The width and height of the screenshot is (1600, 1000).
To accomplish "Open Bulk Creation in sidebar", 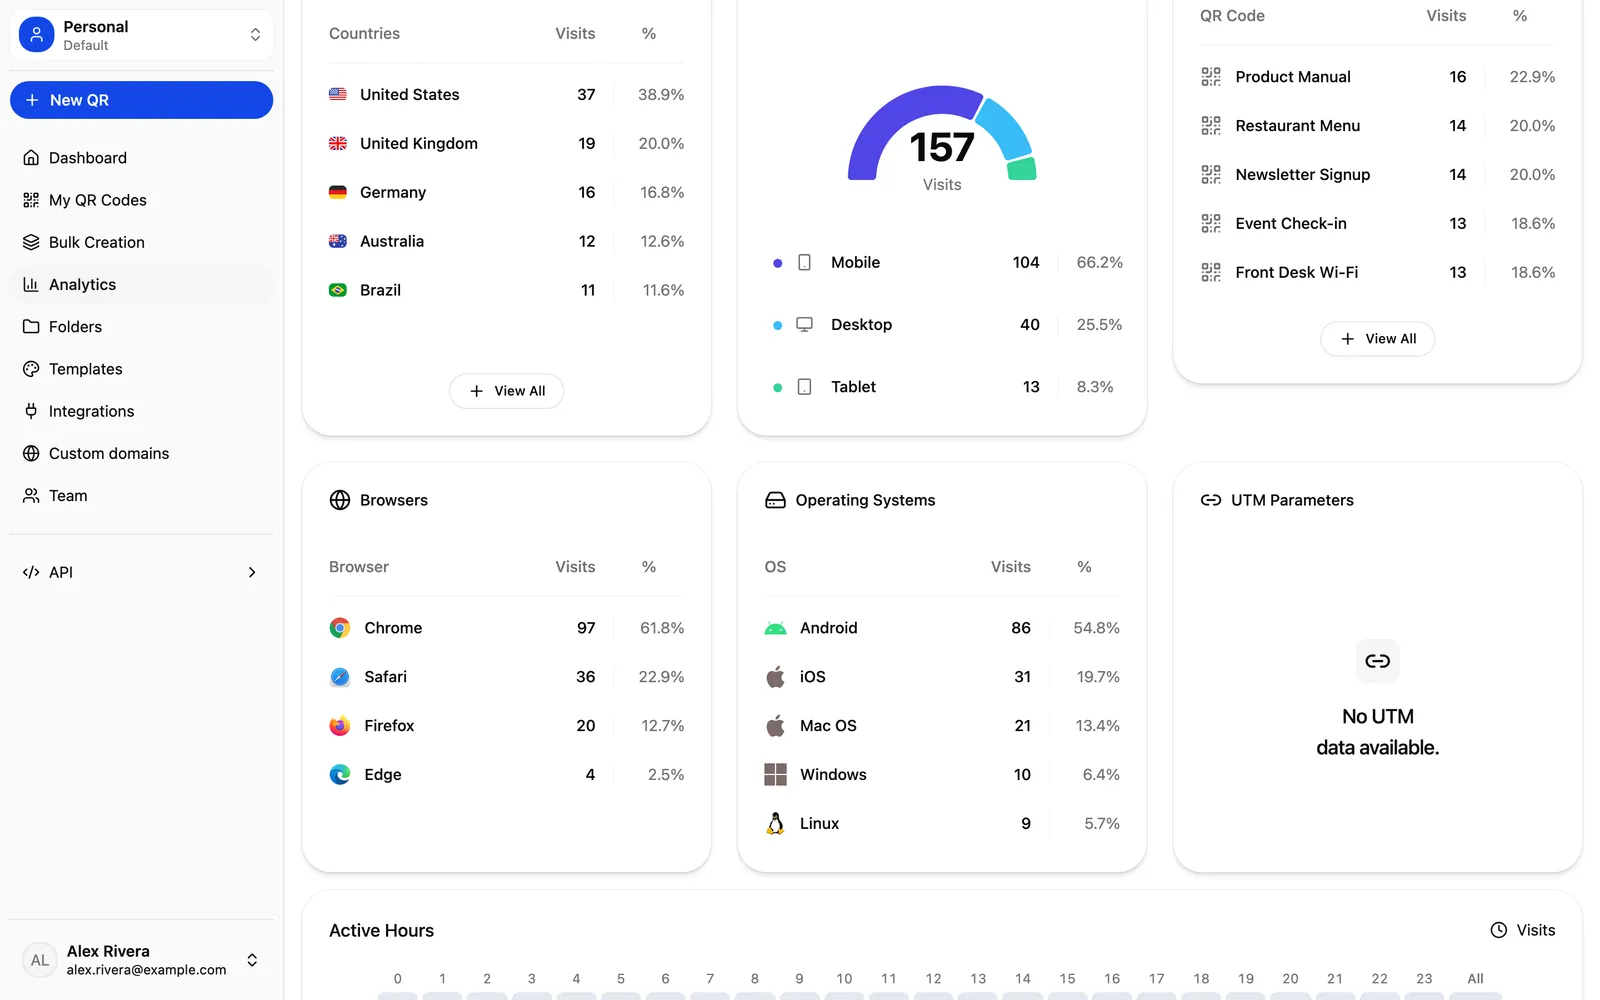I will [141, 242].
